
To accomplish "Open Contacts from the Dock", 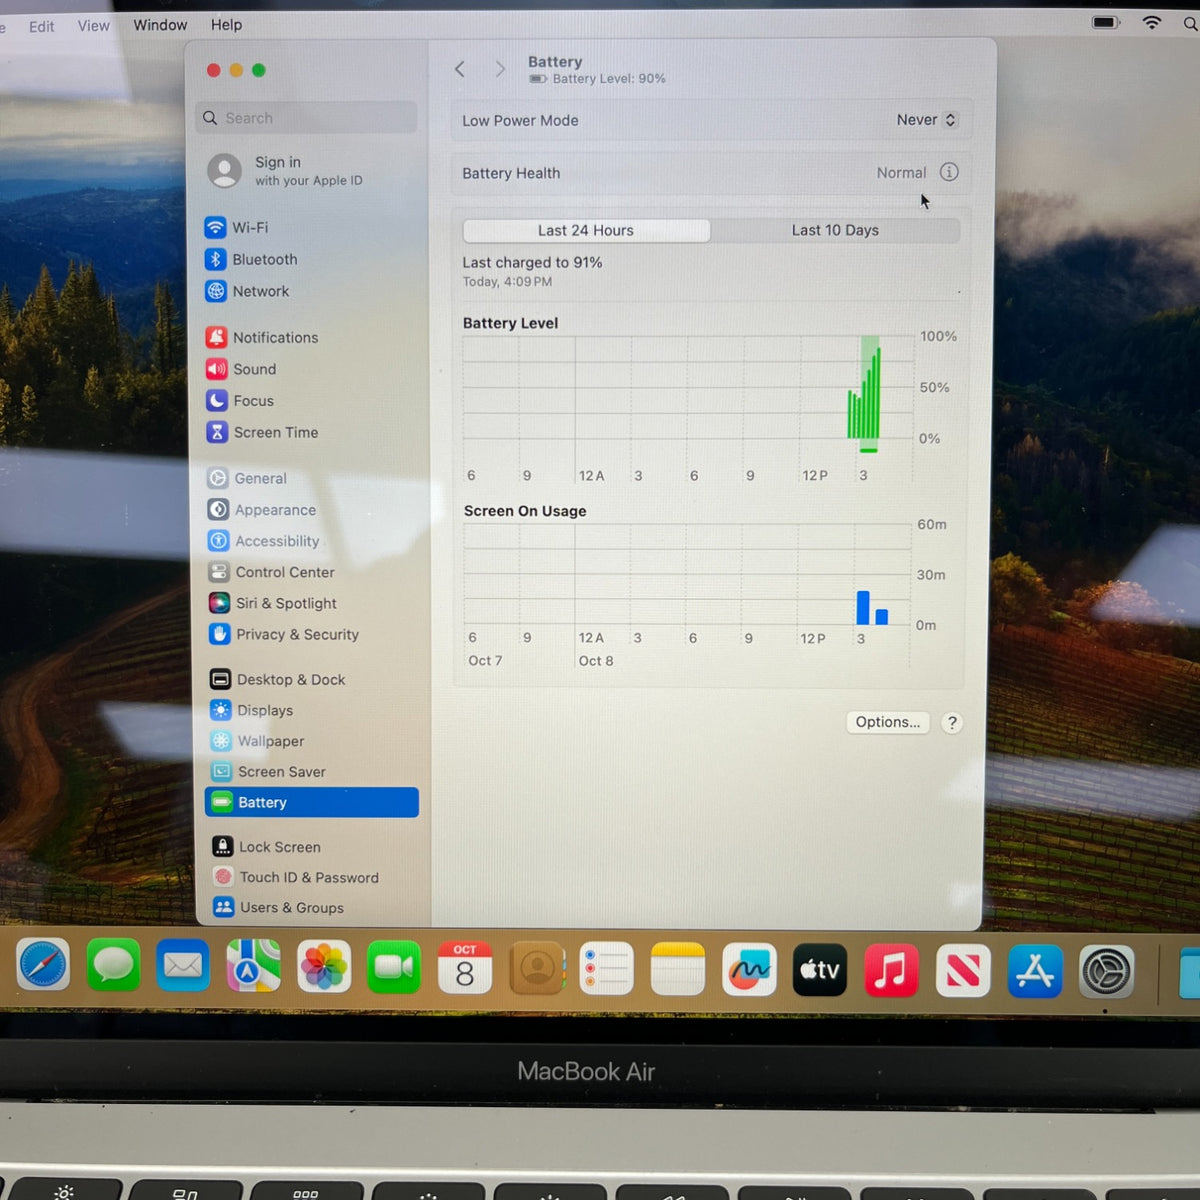I will tap(537, 968).
